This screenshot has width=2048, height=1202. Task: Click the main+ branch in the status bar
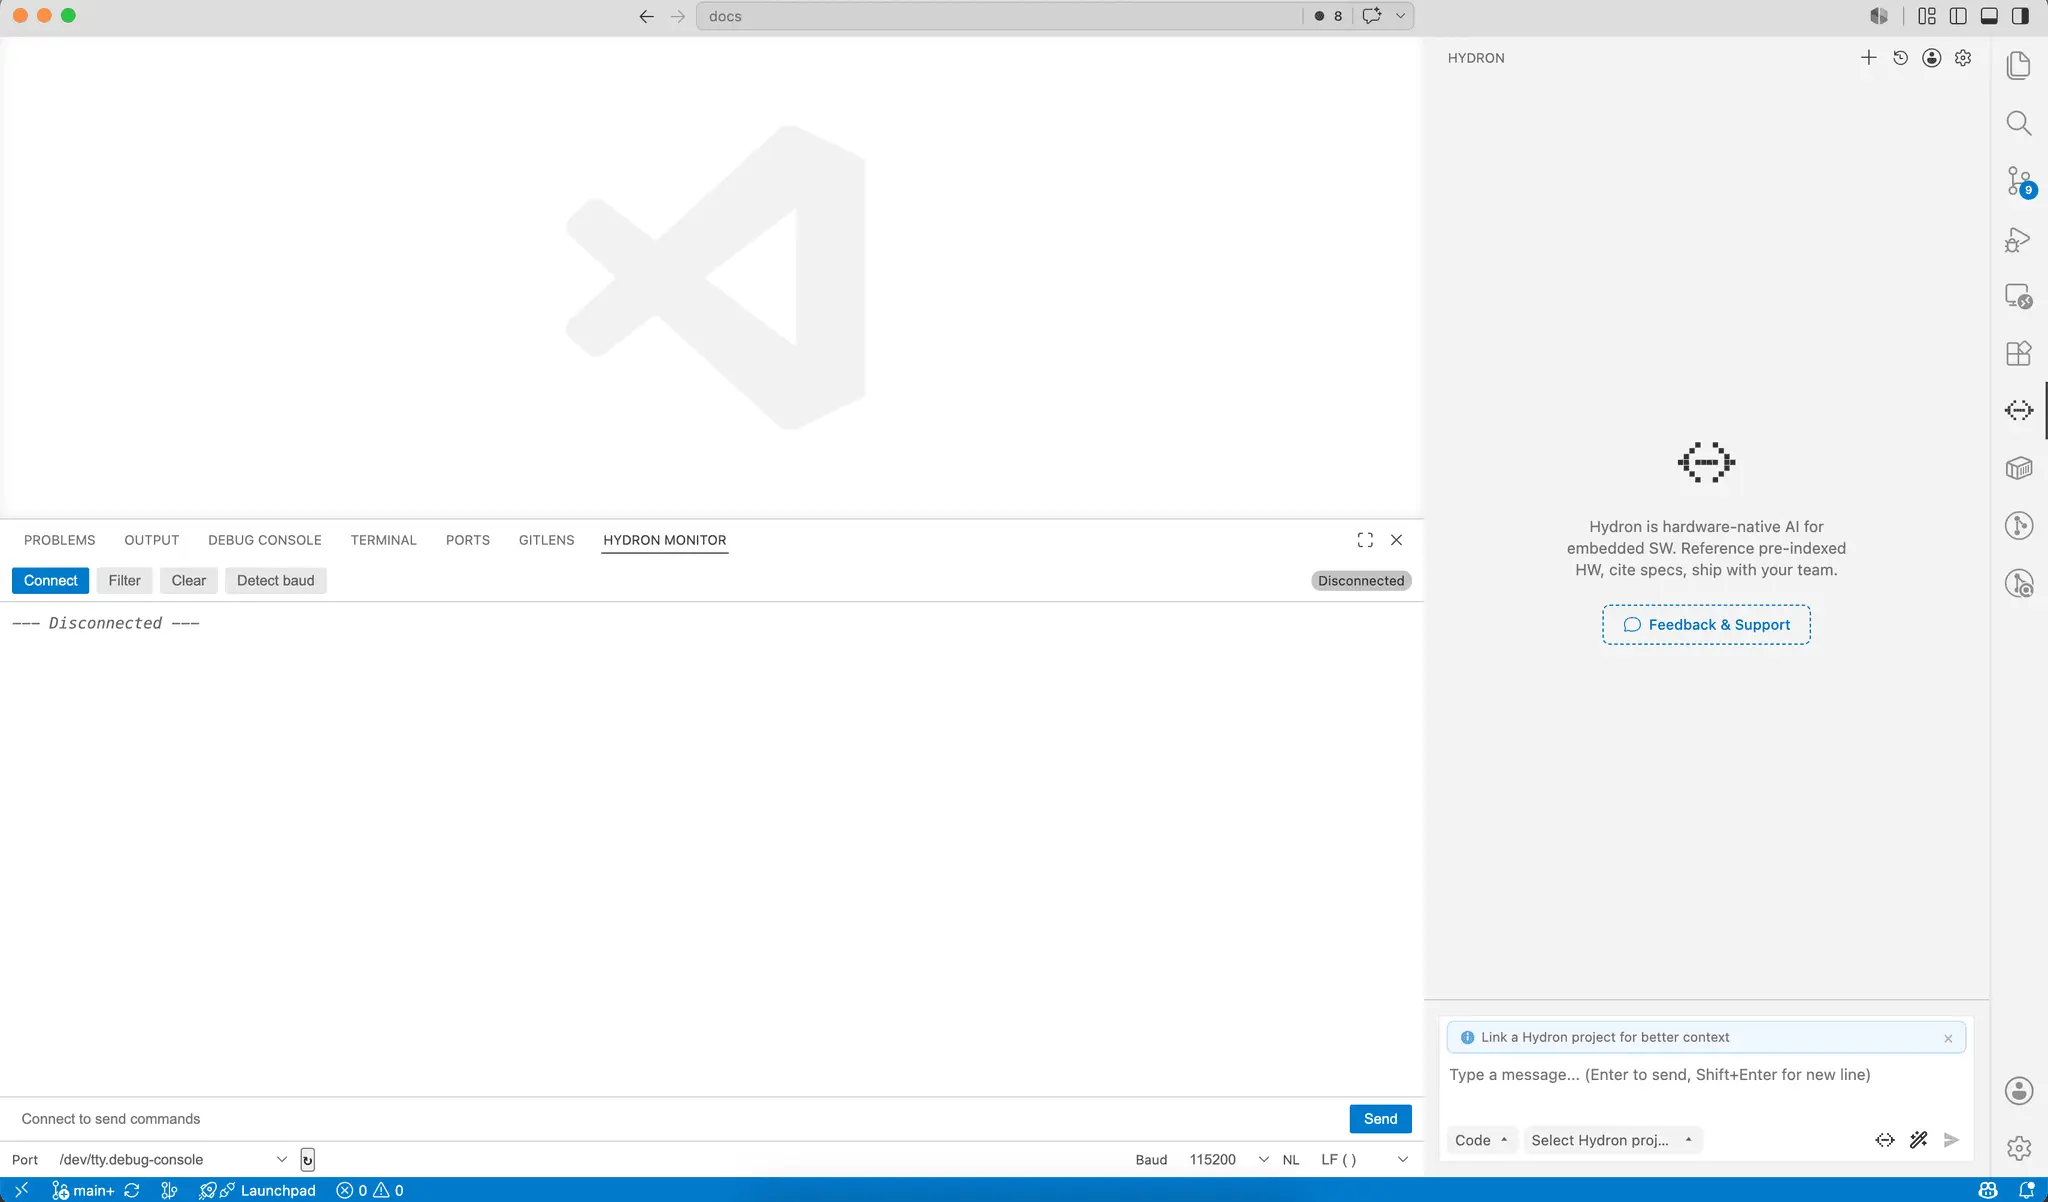pyautogui.click(x=83, y=1190)
